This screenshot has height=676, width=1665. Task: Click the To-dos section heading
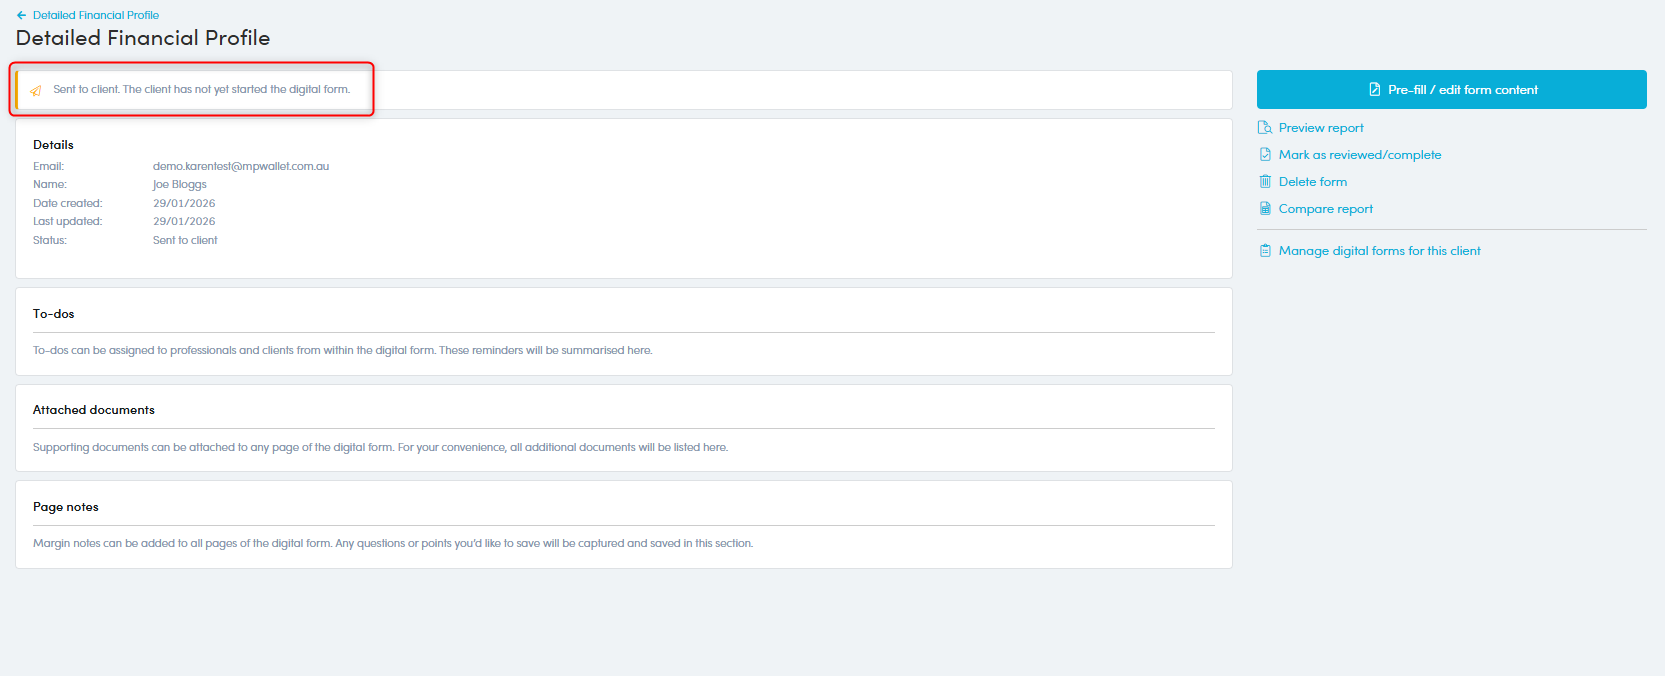click(x=54, y=314)
